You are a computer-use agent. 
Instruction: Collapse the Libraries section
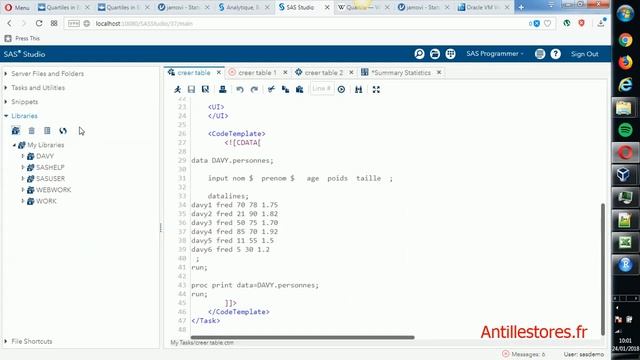pyautogui.click(x=6, y=116)
